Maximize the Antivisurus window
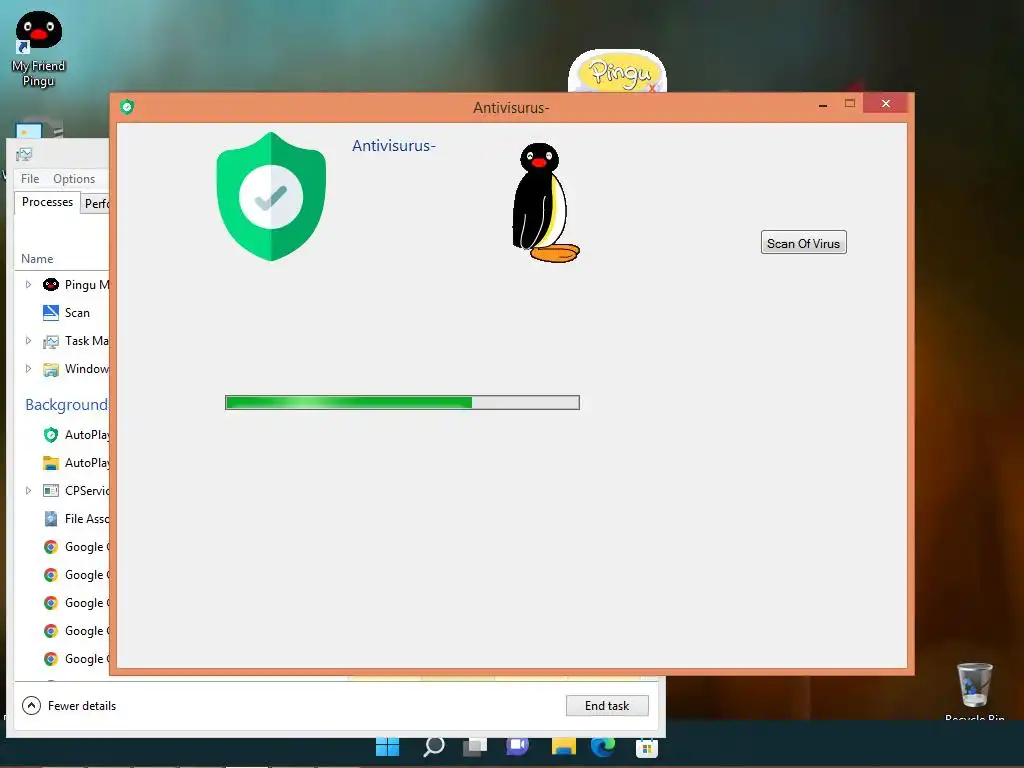Viewport: 1024px width, 768px height. click(x=850, y=103)
